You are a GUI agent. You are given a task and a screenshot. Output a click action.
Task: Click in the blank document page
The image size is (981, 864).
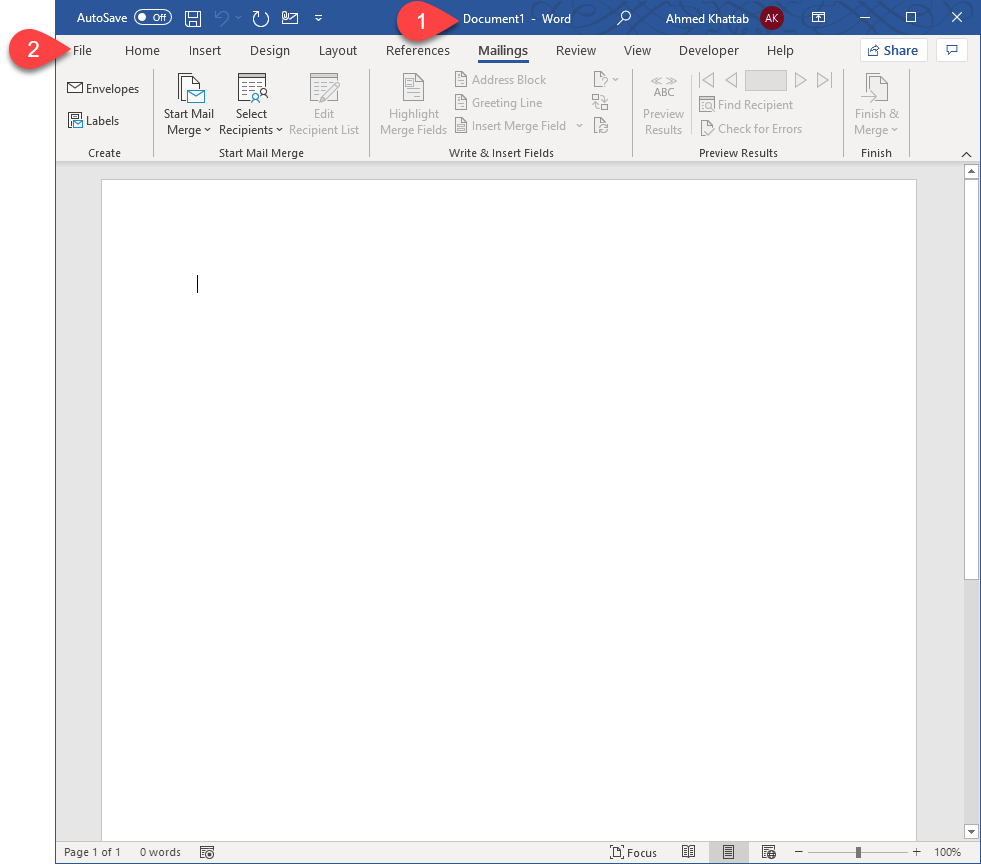pos(509,510)
